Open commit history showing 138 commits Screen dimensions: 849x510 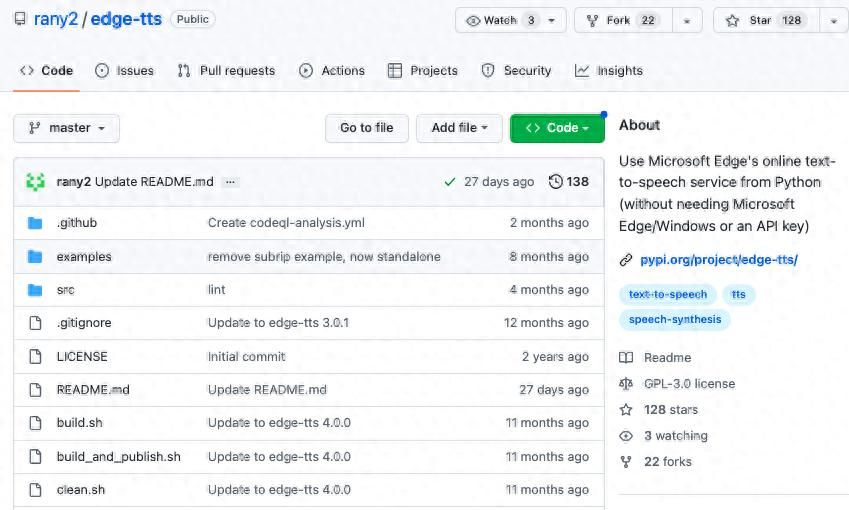569,182
